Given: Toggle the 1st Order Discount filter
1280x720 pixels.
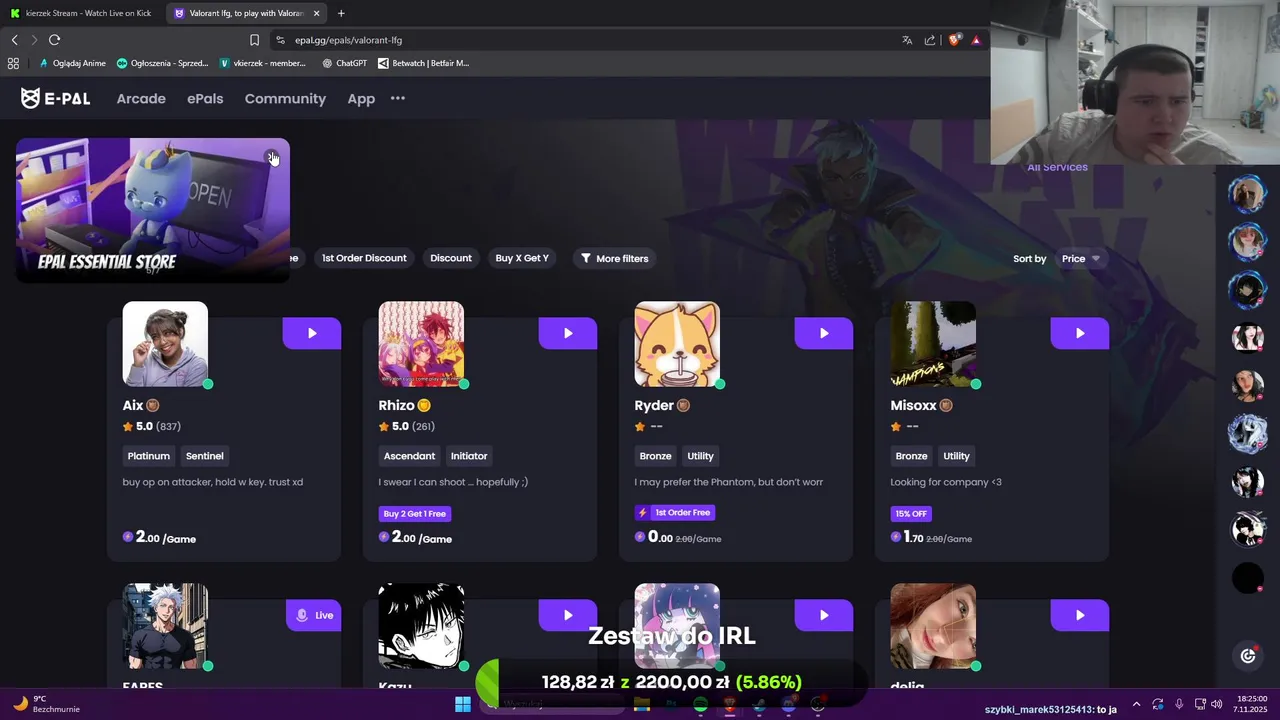Looking at the screenshot, I should (364, 258).
